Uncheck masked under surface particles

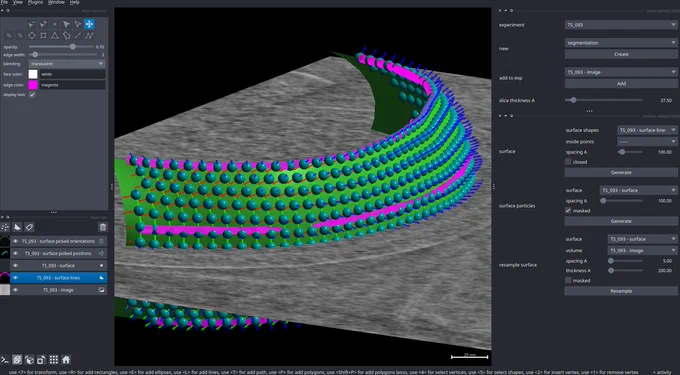click(568, 210)
